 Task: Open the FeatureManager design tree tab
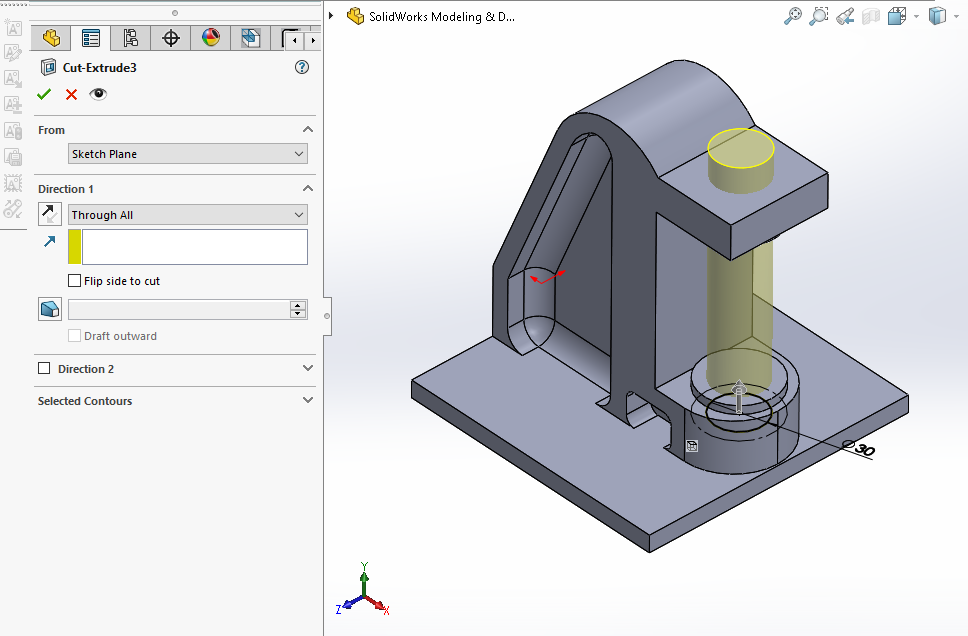[x=51, y=39]
